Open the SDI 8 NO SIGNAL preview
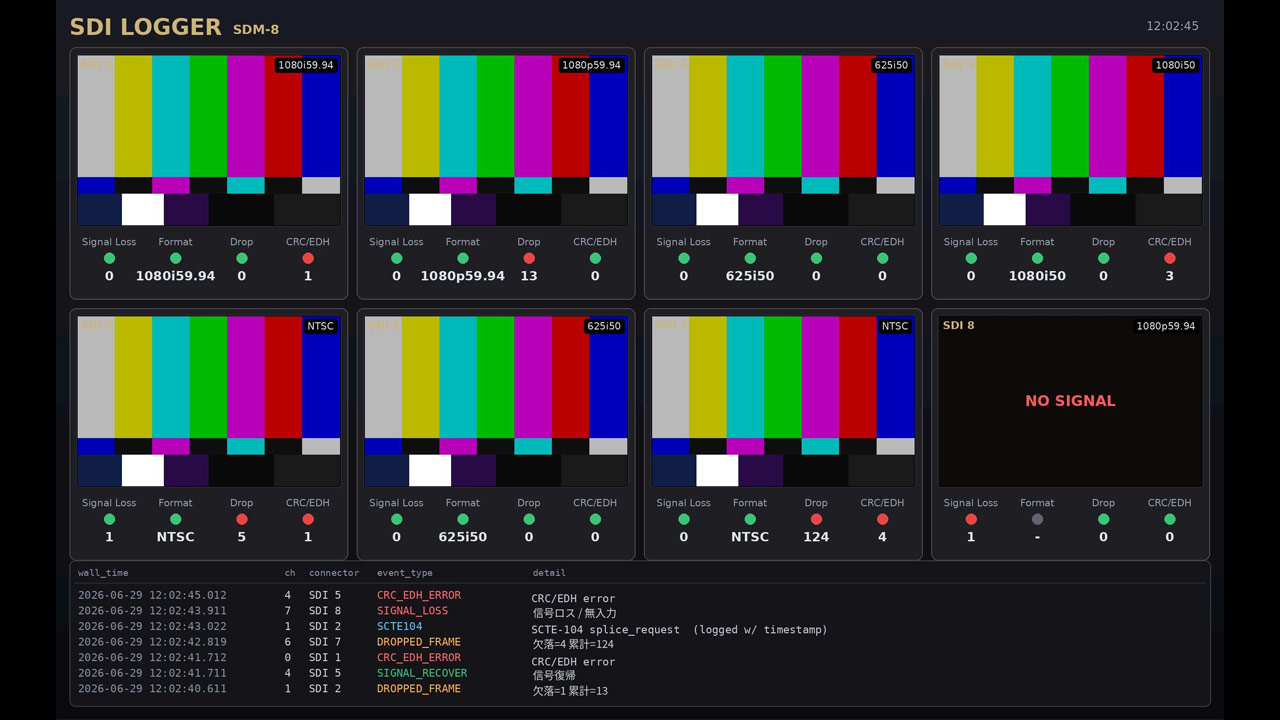 [1070, 401]
